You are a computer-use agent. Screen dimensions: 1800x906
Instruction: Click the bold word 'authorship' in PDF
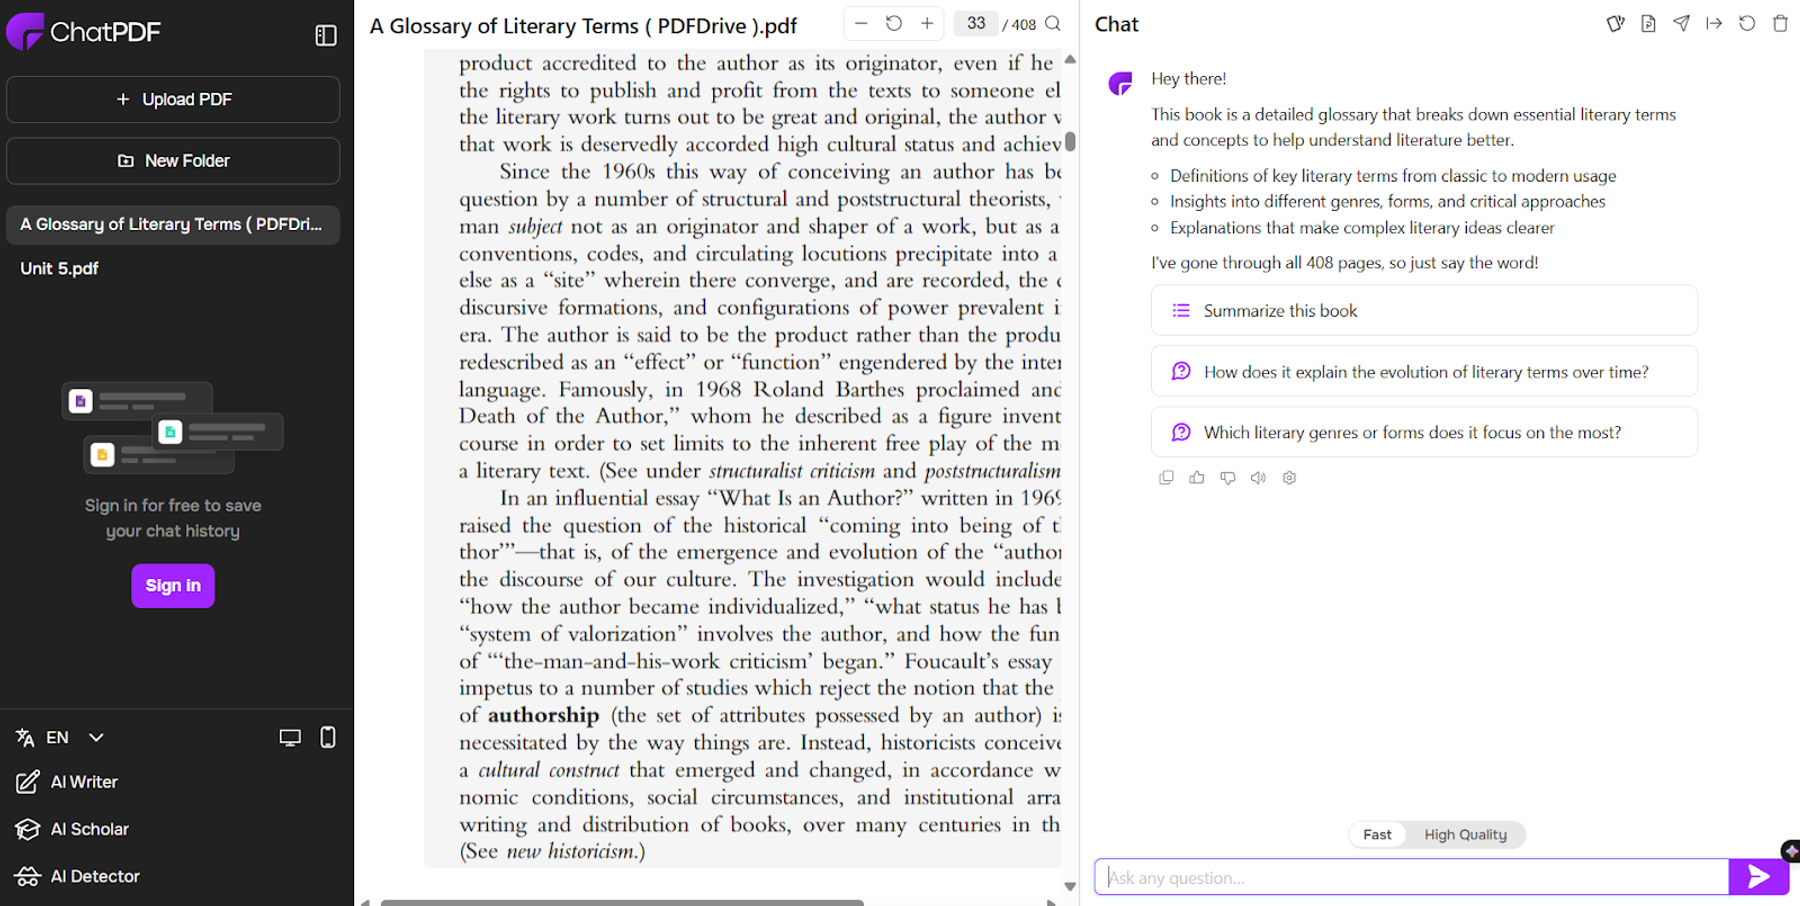pyautogui.click(x=543, y=716)
